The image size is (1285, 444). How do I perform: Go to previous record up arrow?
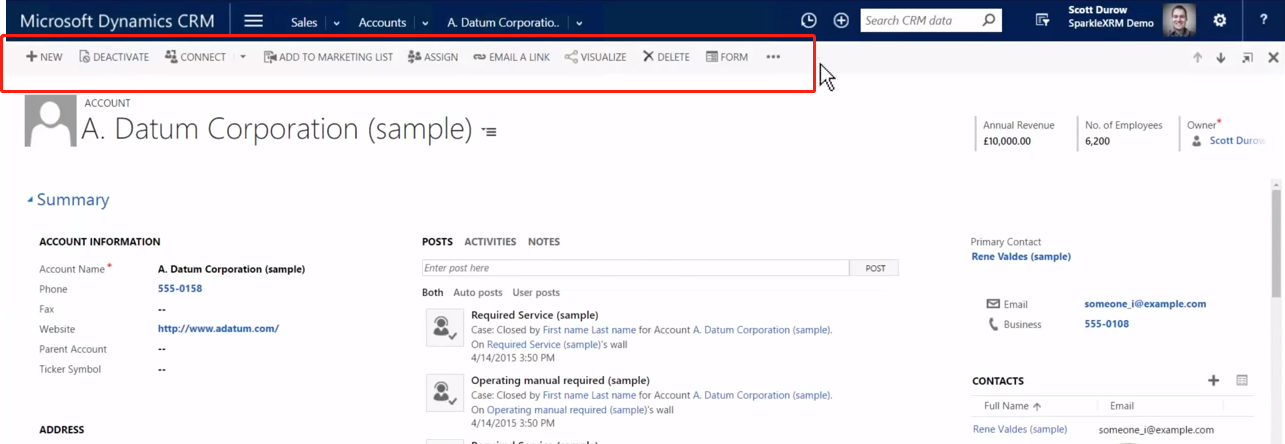(x=1197, y=58)
